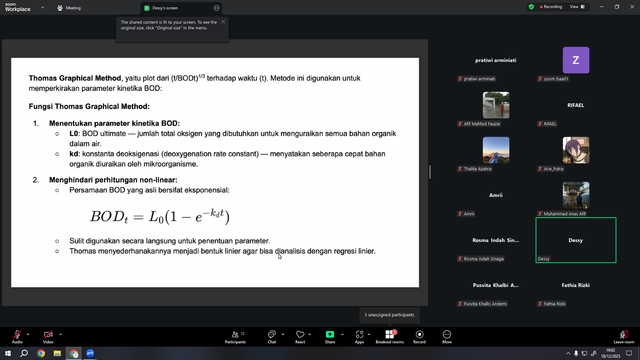Open Breakout rooms
Screen dimensions: 640x360
[x=389, y=337]
